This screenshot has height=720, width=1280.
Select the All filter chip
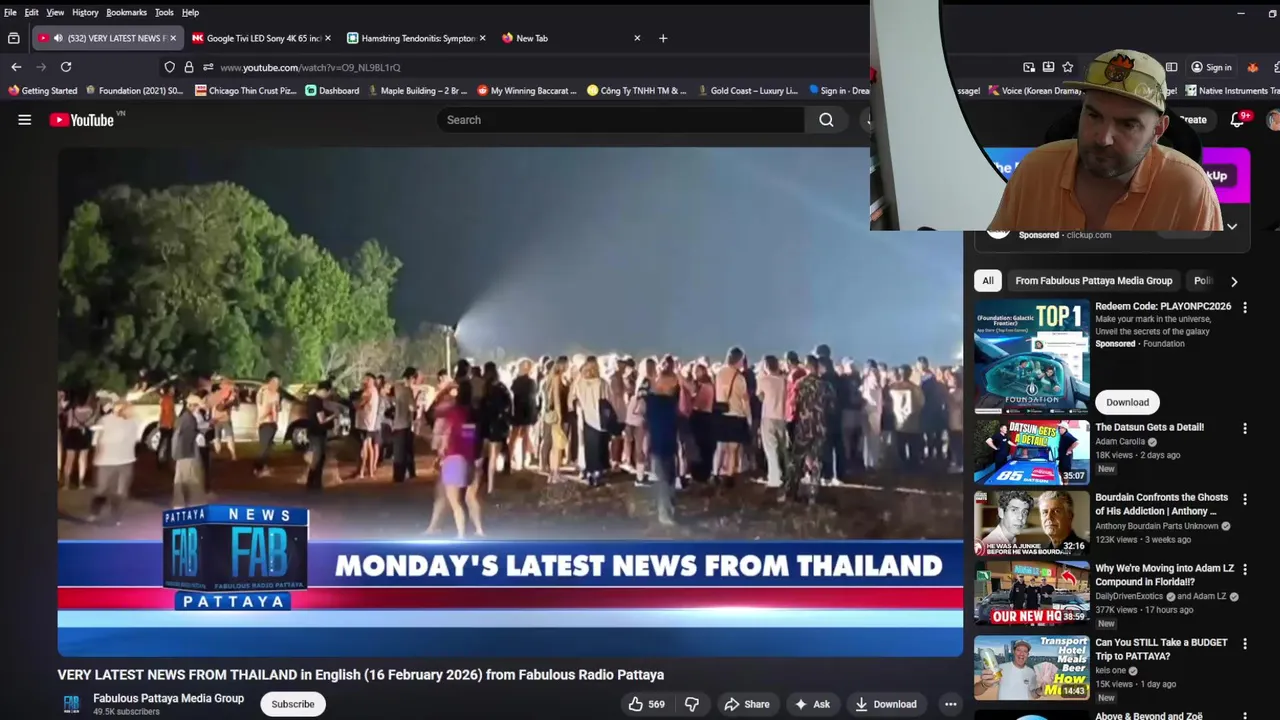click(x=988, y=281)
